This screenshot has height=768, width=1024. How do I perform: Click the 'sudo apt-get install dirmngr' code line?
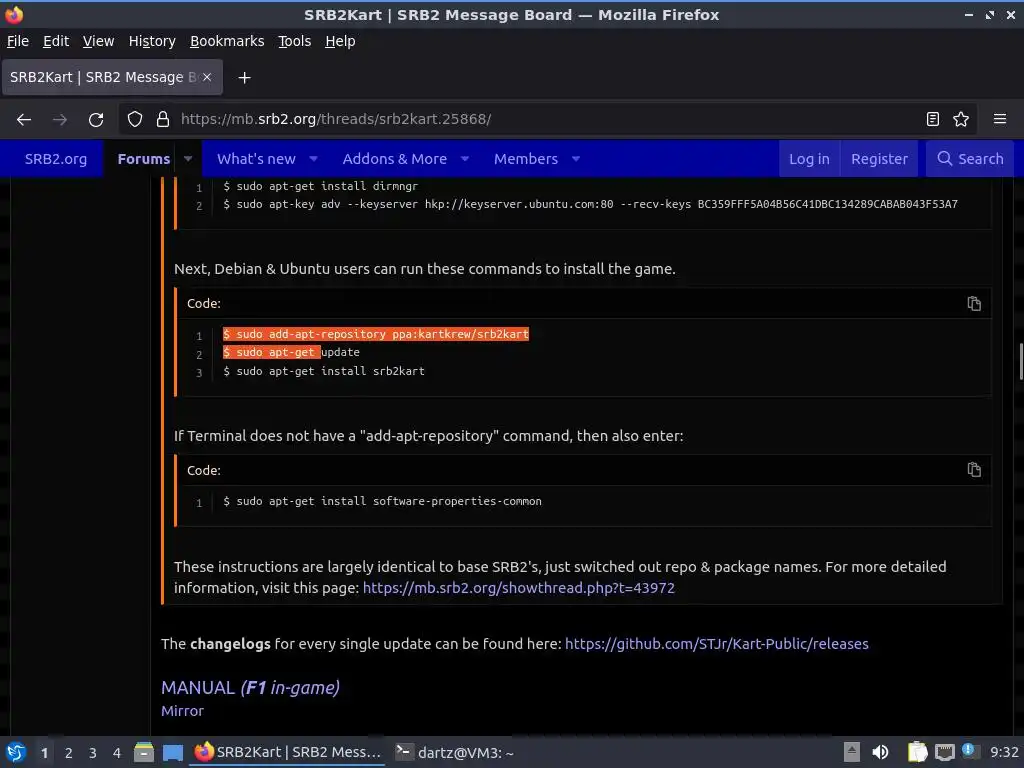pos(320,186)
